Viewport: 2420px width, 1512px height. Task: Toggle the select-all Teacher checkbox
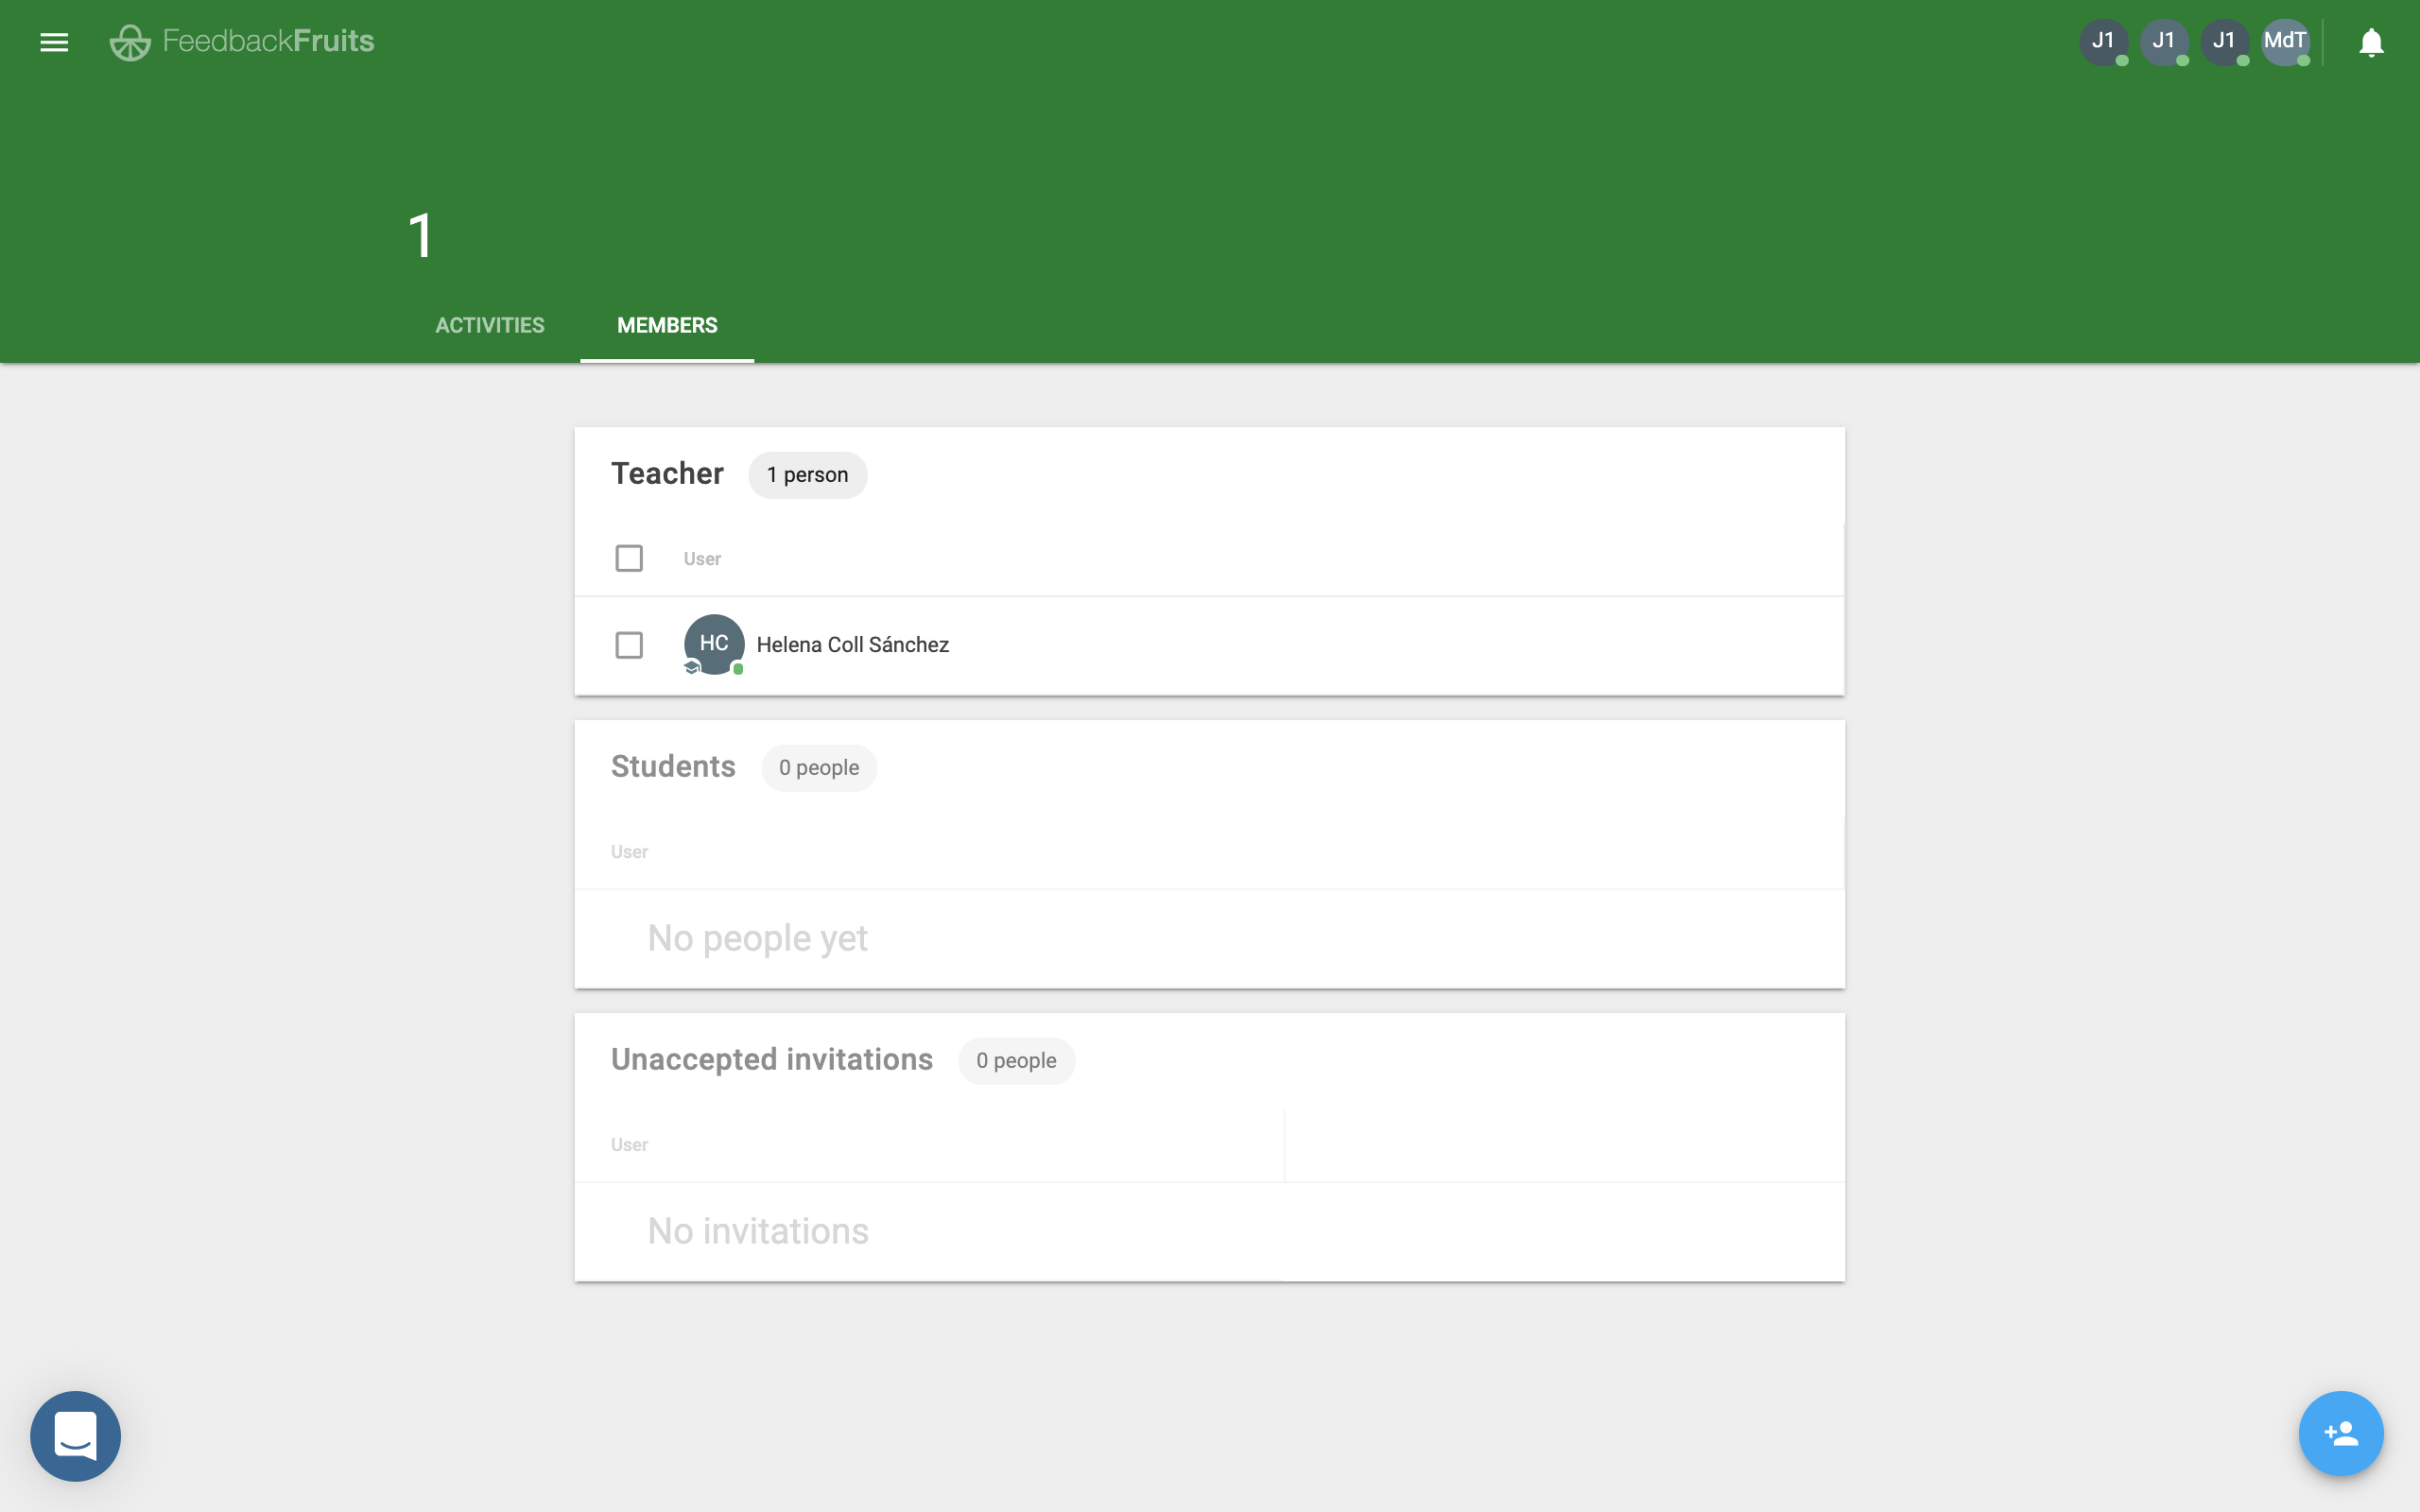pyautogui.click(x=629, y=558)
